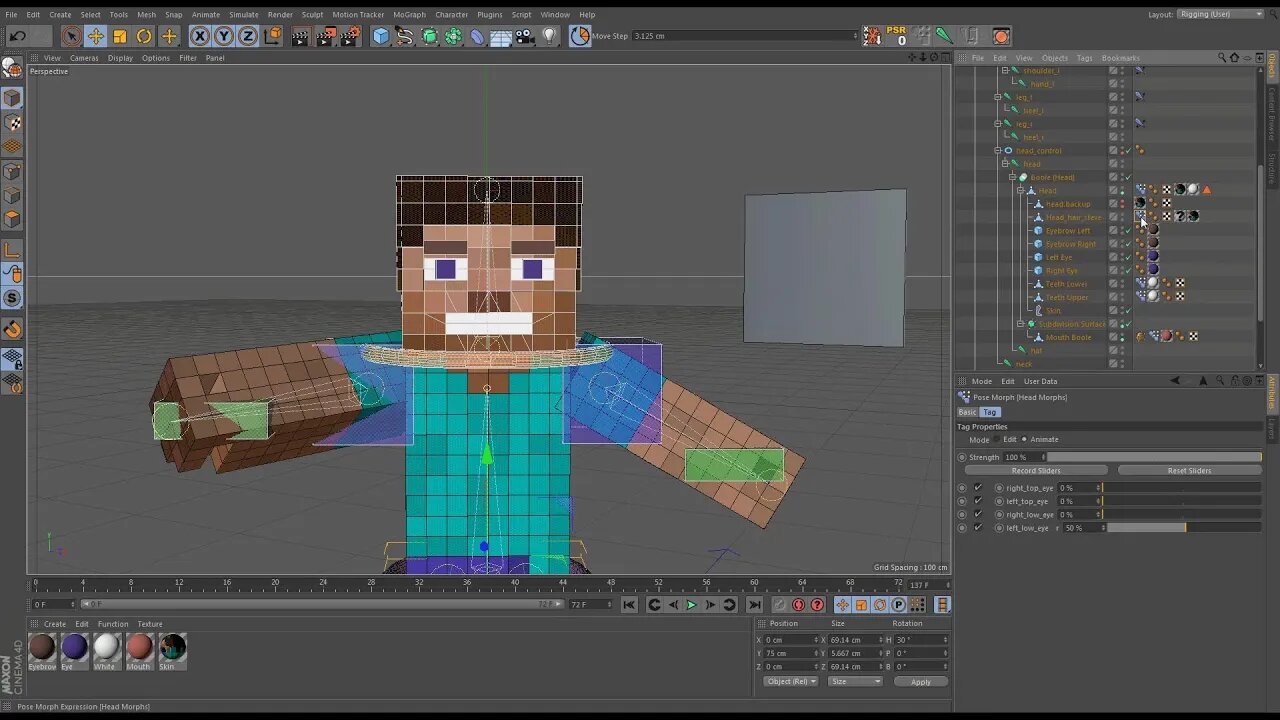The width and height of the screenshot is (1280, 720).
Task: Jump to the end of animation
Action: coord(754,605)
